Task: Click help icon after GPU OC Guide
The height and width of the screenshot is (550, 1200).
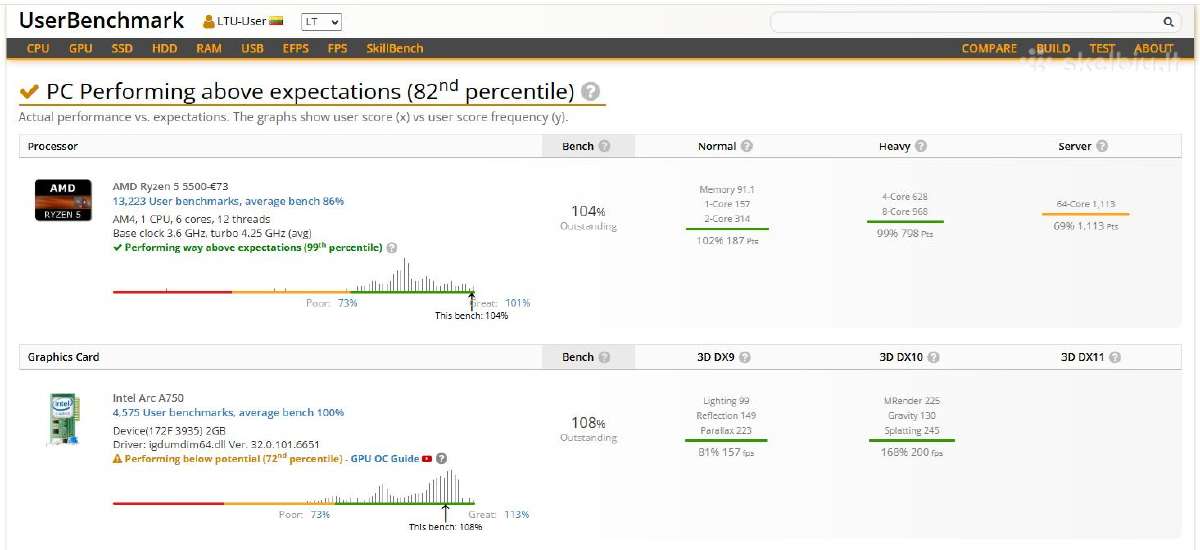Action: tap(441, 459)
